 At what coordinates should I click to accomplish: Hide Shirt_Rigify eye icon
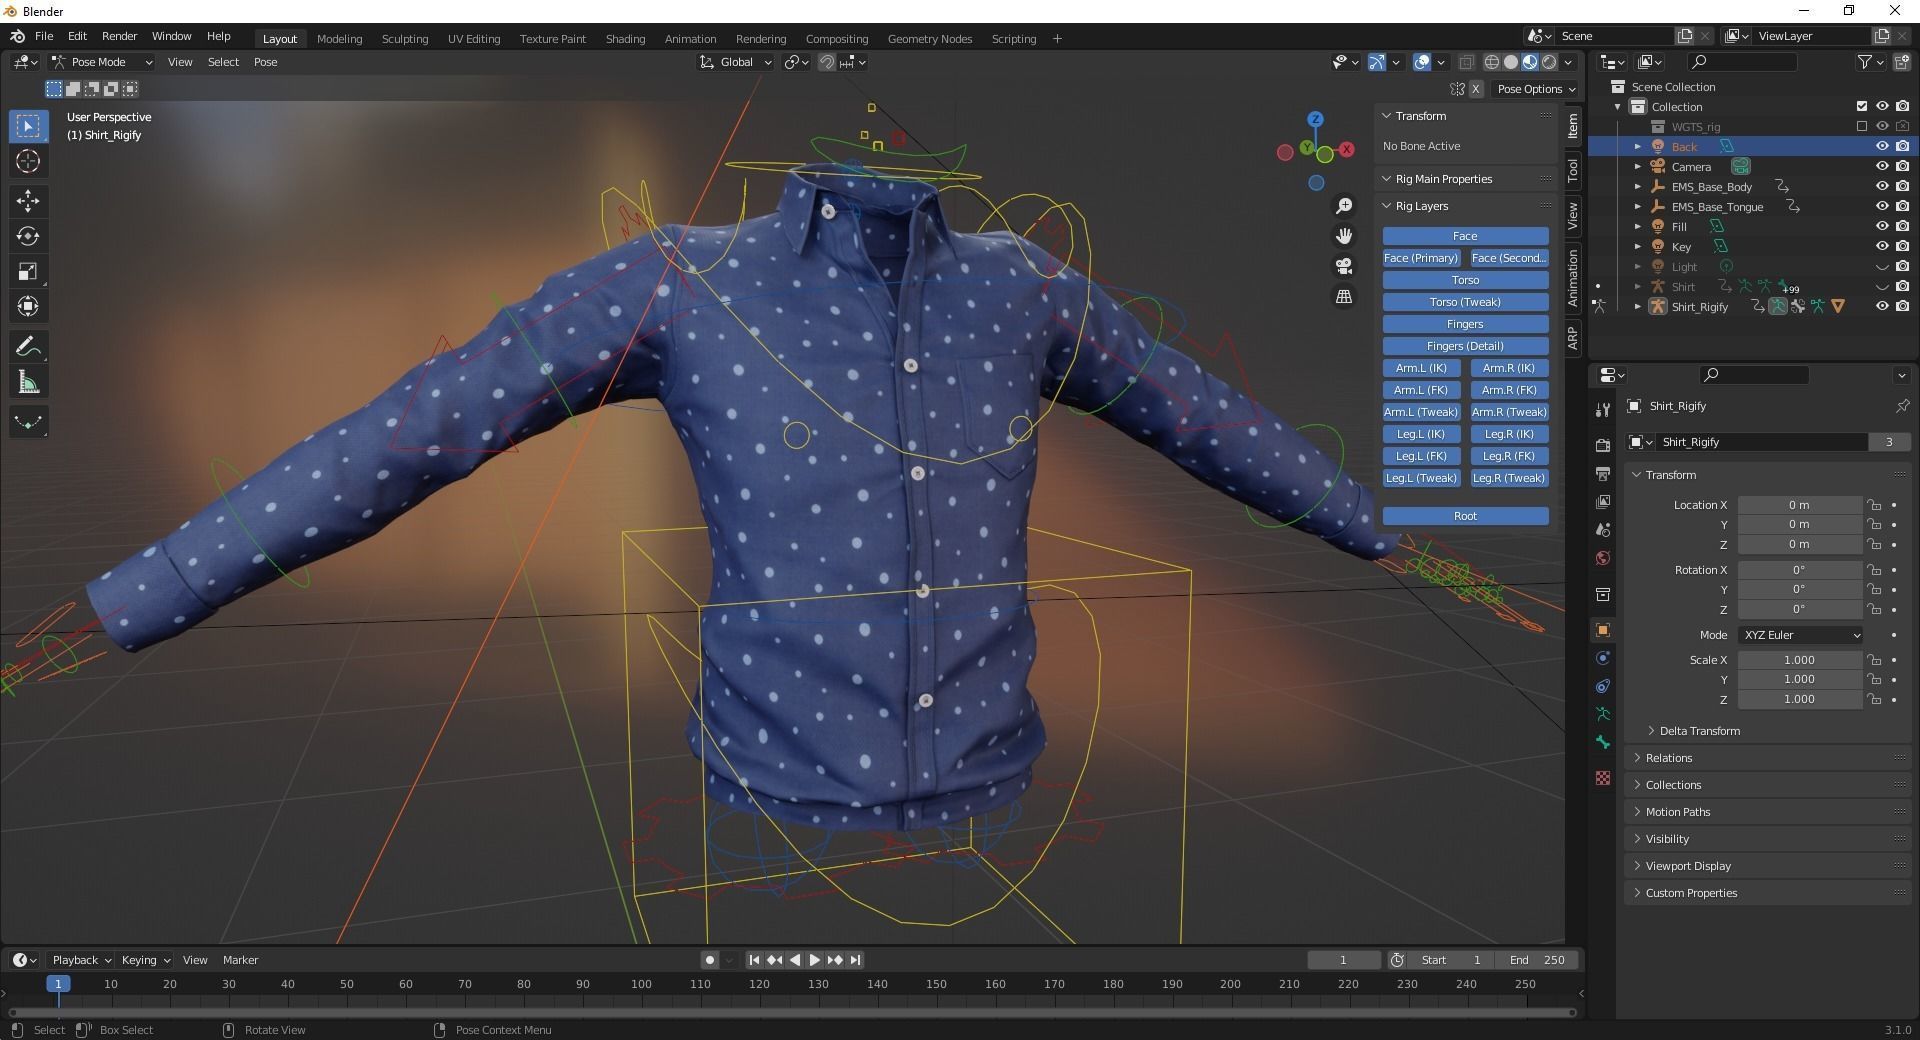pyautogui.click(x=1881, y=306)
